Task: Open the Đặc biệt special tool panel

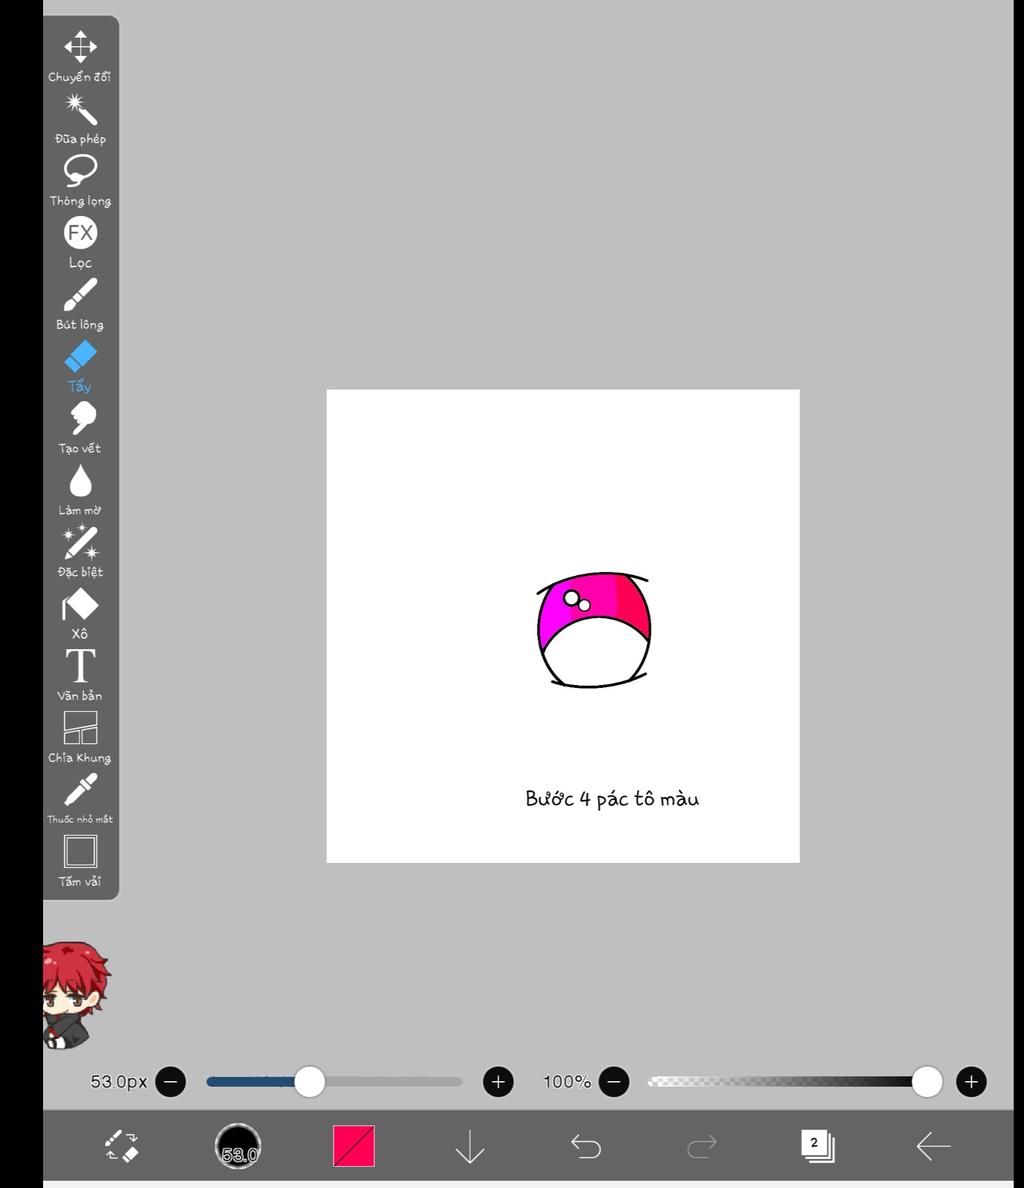Action: [x=79, y=542]
